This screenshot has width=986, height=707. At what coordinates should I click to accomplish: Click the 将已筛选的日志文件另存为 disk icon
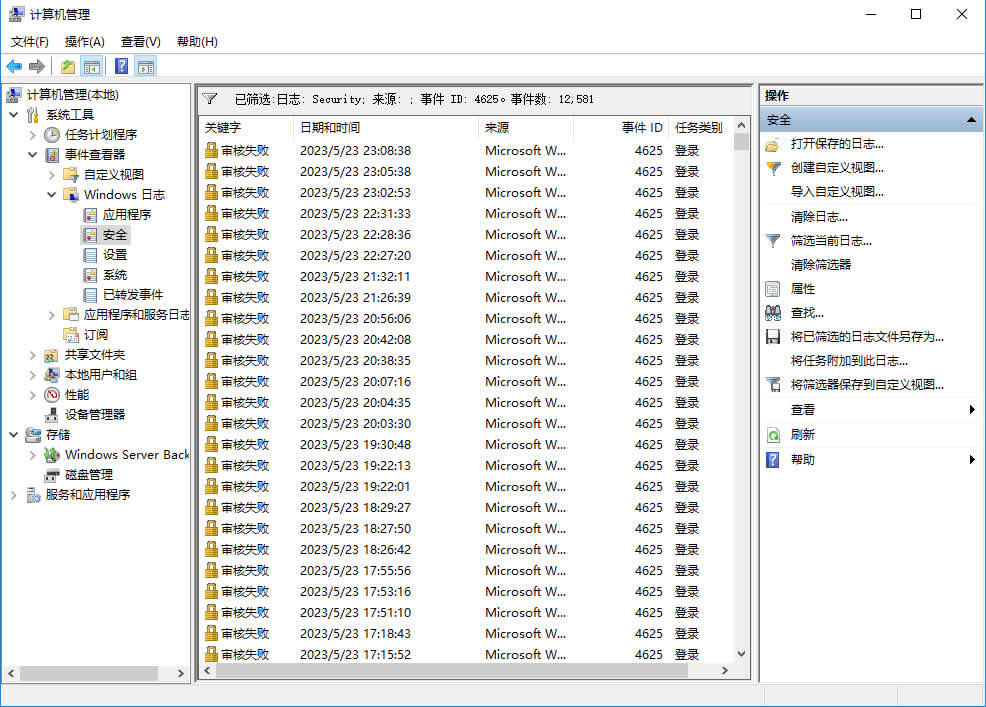pyautogui.click(x=774, y=335)
